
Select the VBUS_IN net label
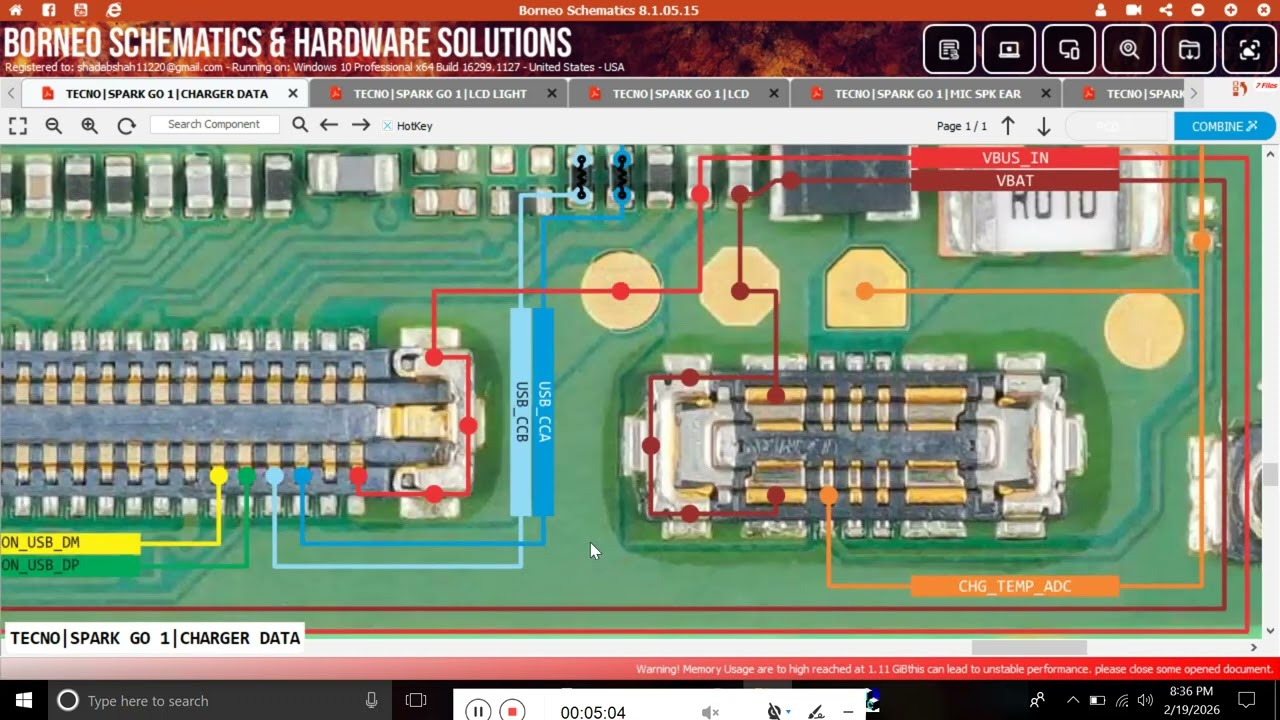(x=1015, y=158)
